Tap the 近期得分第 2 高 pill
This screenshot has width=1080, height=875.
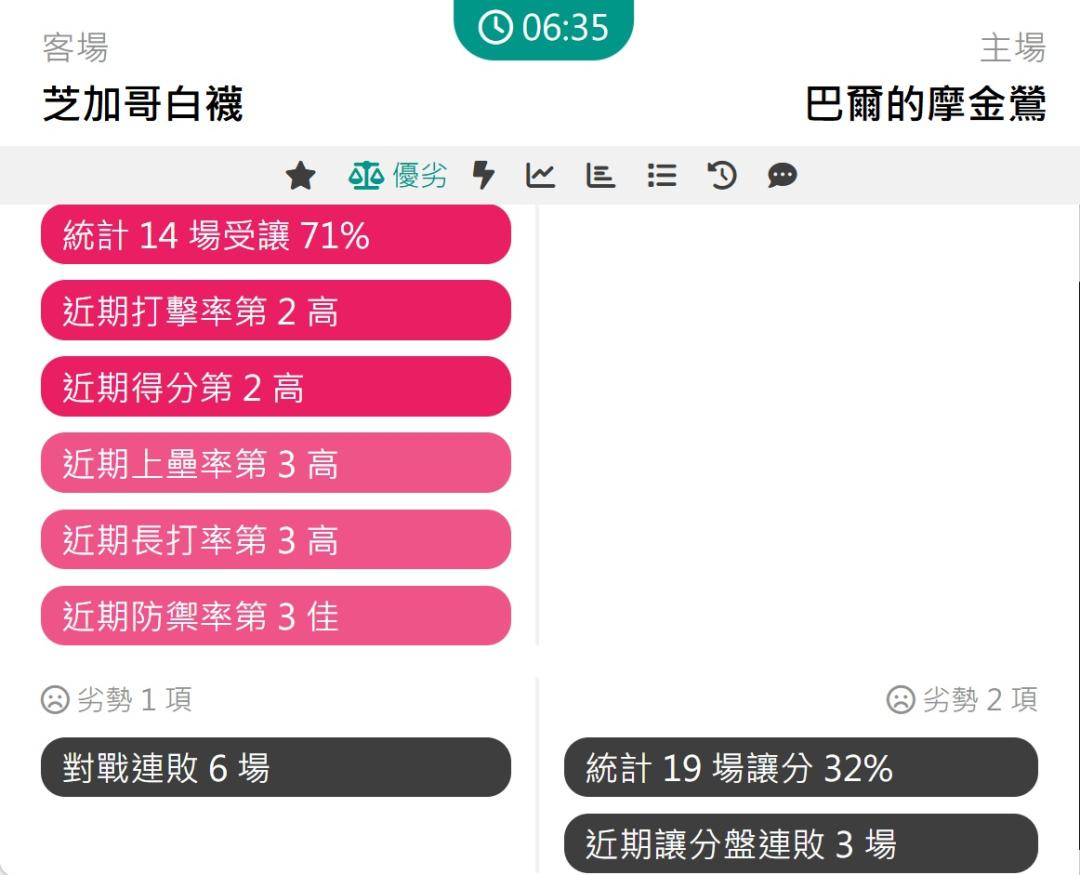[276, 387]
